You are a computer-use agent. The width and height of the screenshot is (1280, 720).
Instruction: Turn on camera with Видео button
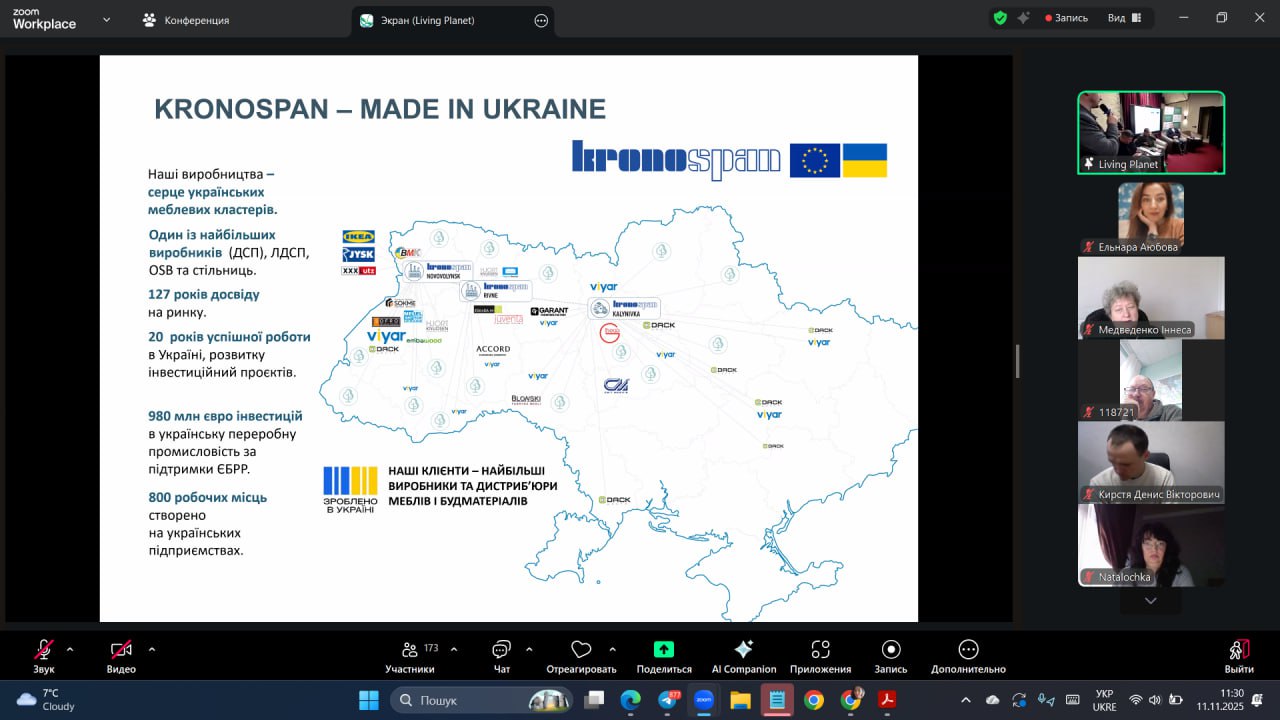(121, 656)
